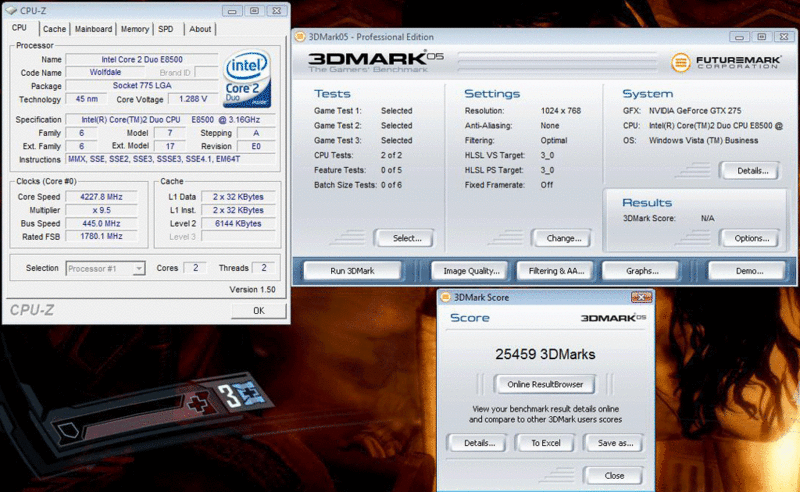Click the 25459 3DMarks score text
Image resolution: width=800 pixels, height=492 pixels.
click(545, 354)
